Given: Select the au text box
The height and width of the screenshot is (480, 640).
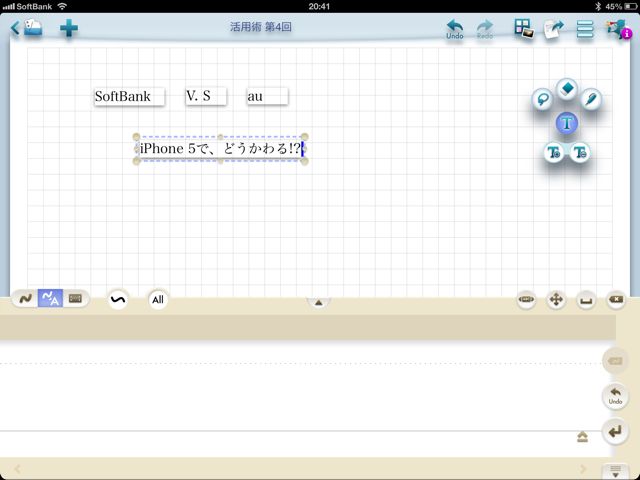Looking at the screenshot, I should pyautogui.click(x=267, y=97).
